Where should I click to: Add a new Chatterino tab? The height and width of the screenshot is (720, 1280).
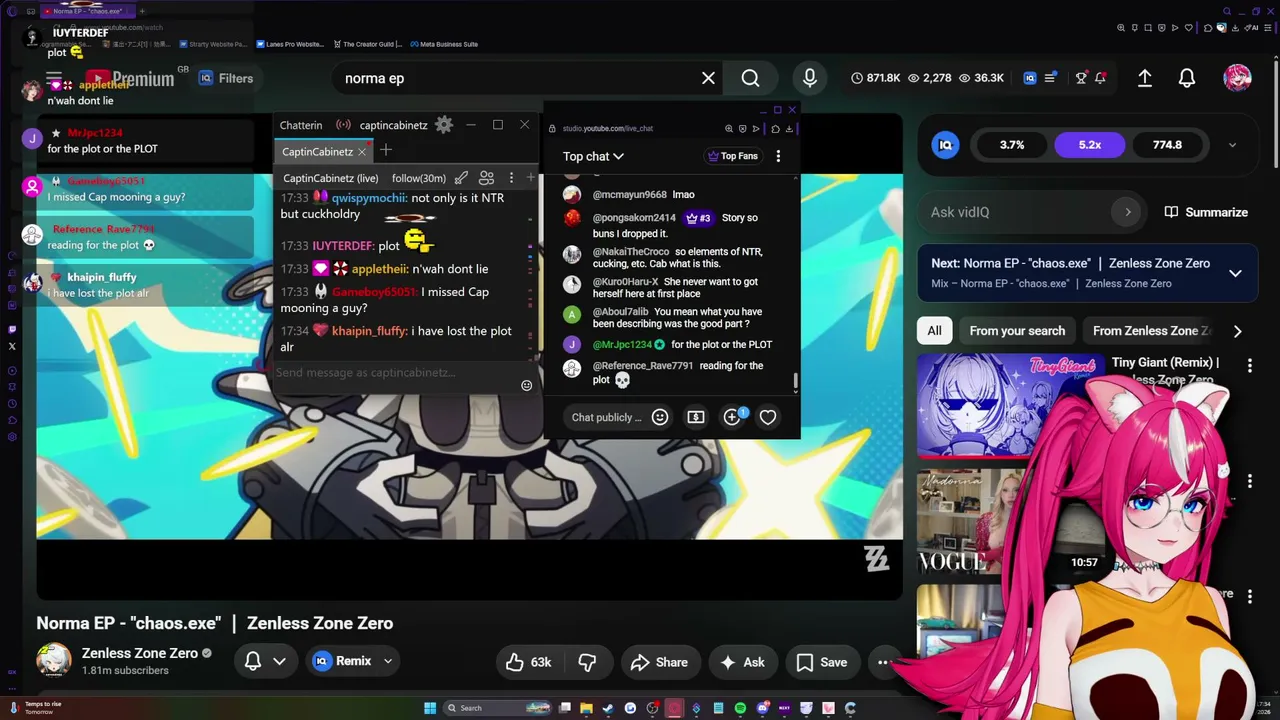coord(386,151)
